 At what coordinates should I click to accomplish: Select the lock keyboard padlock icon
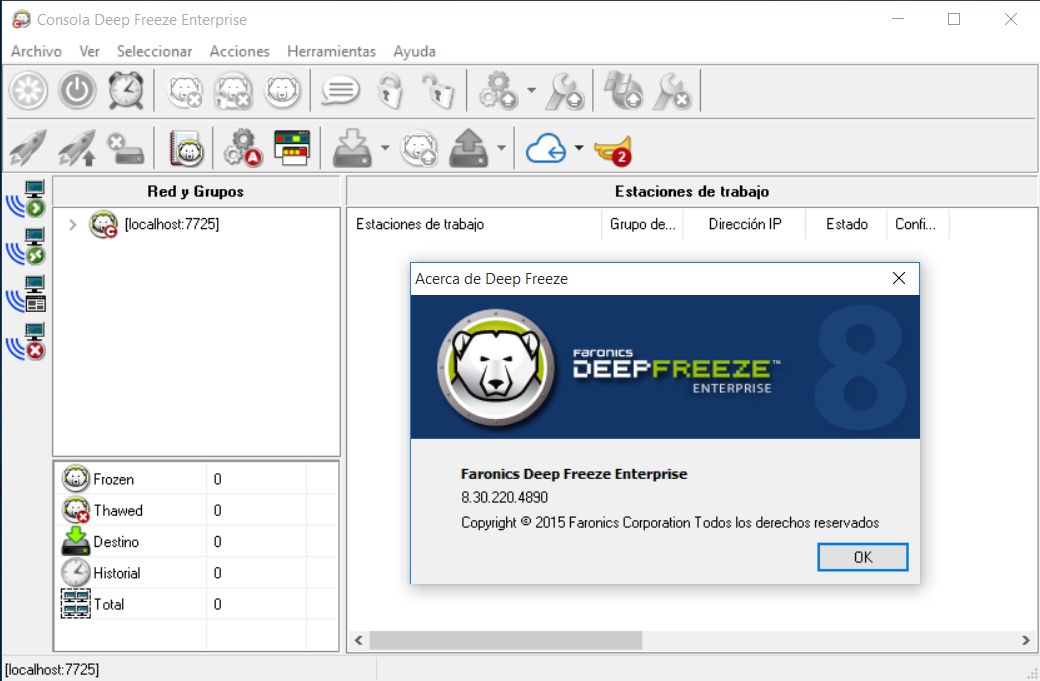392,90
